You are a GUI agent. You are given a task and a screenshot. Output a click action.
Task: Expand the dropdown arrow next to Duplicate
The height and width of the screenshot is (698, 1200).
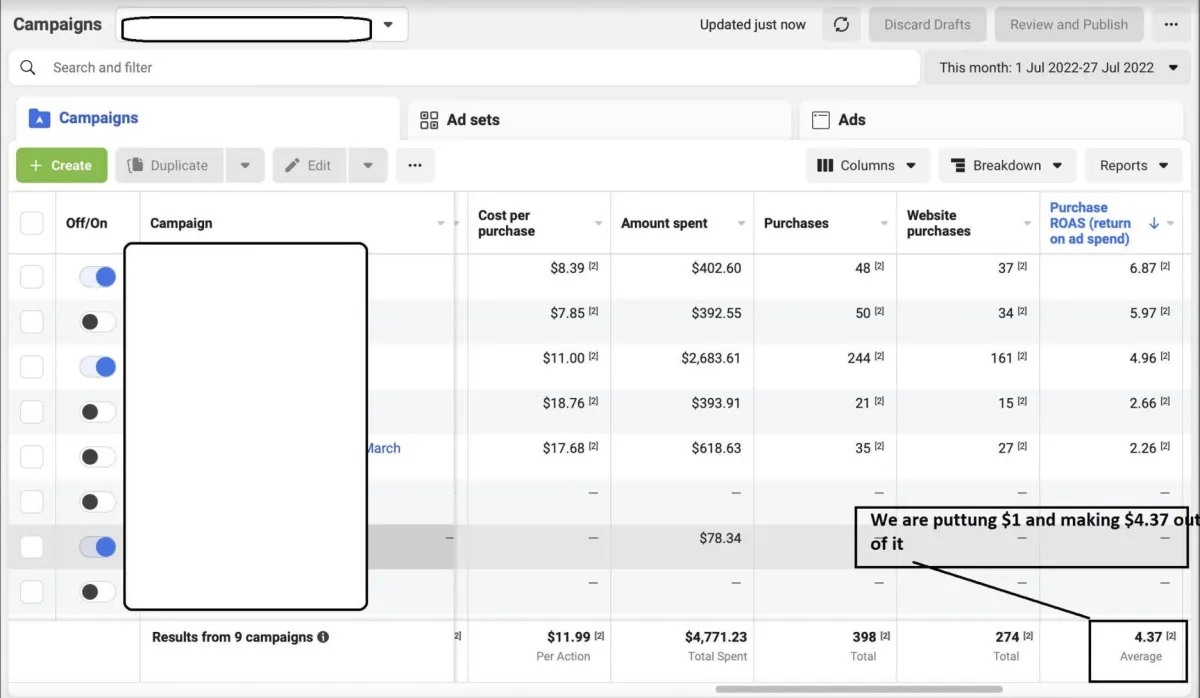[245, 165]
